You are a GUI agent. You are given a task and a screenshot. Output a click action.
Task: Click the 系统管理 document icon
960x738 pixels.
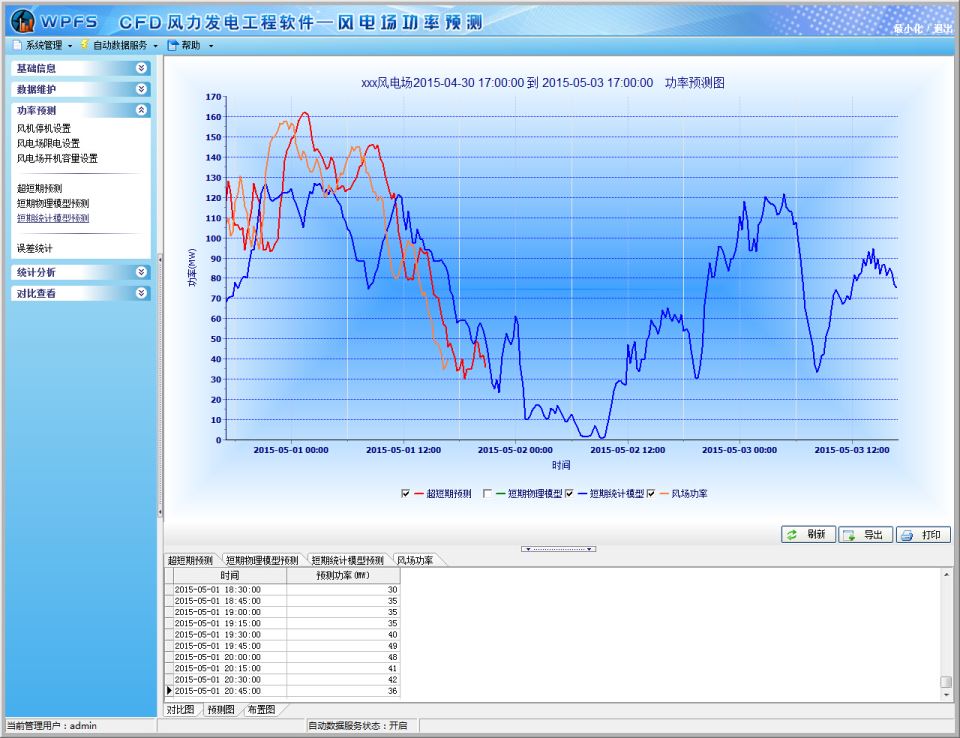(17, 45)
